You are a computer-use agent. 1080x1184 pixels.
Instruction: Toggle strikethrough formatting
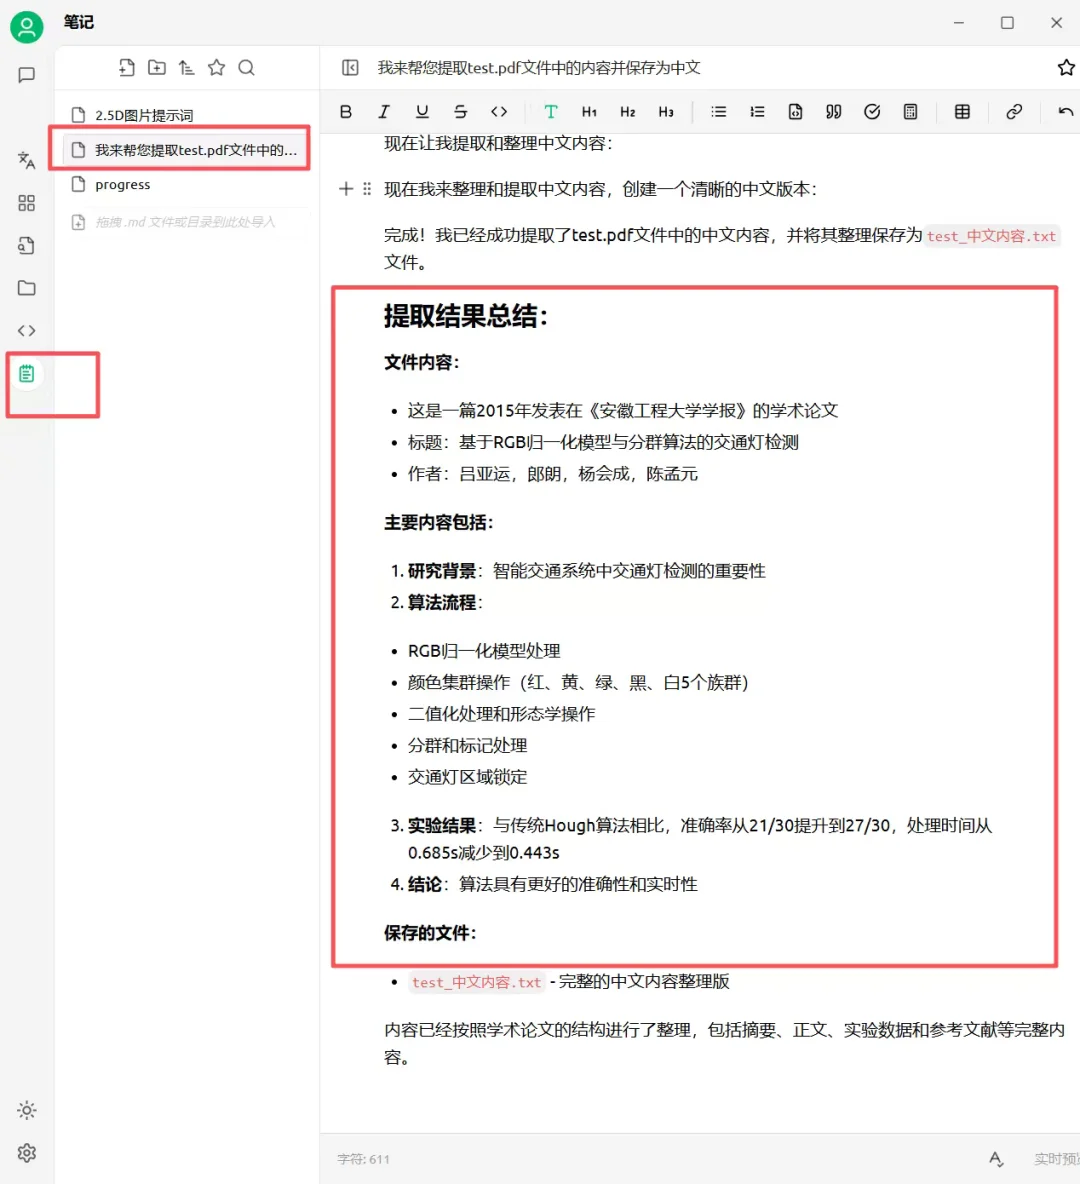pos(460,111)
